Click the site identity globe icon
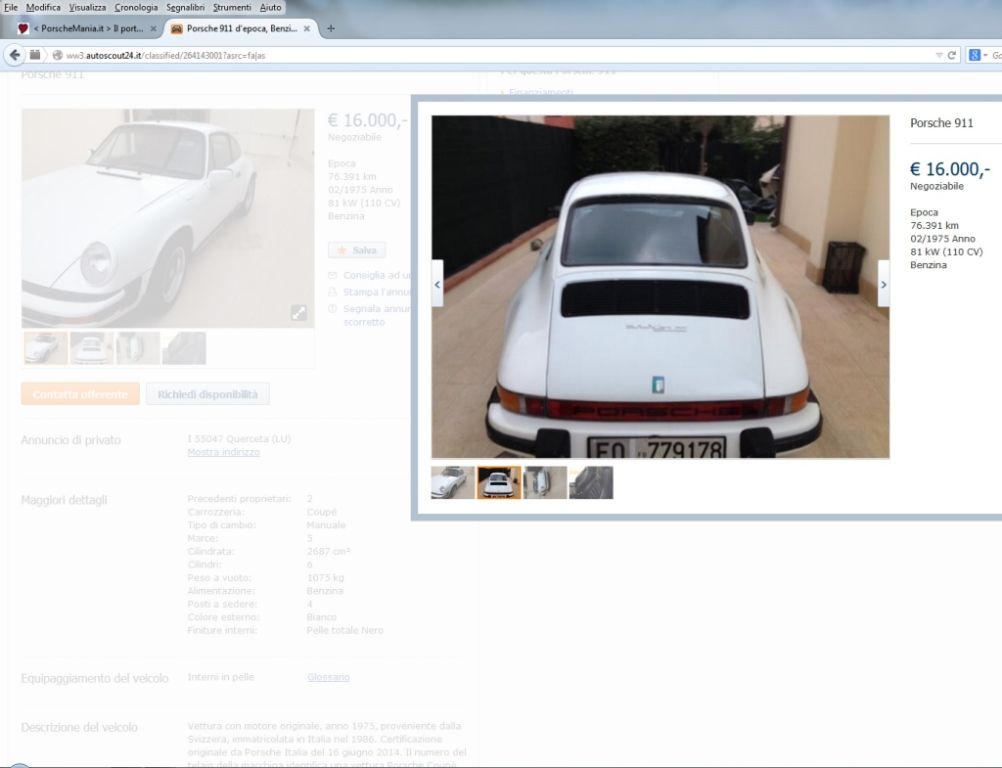Viewport: 1002px width, 768px height. [x=58, y=56]
